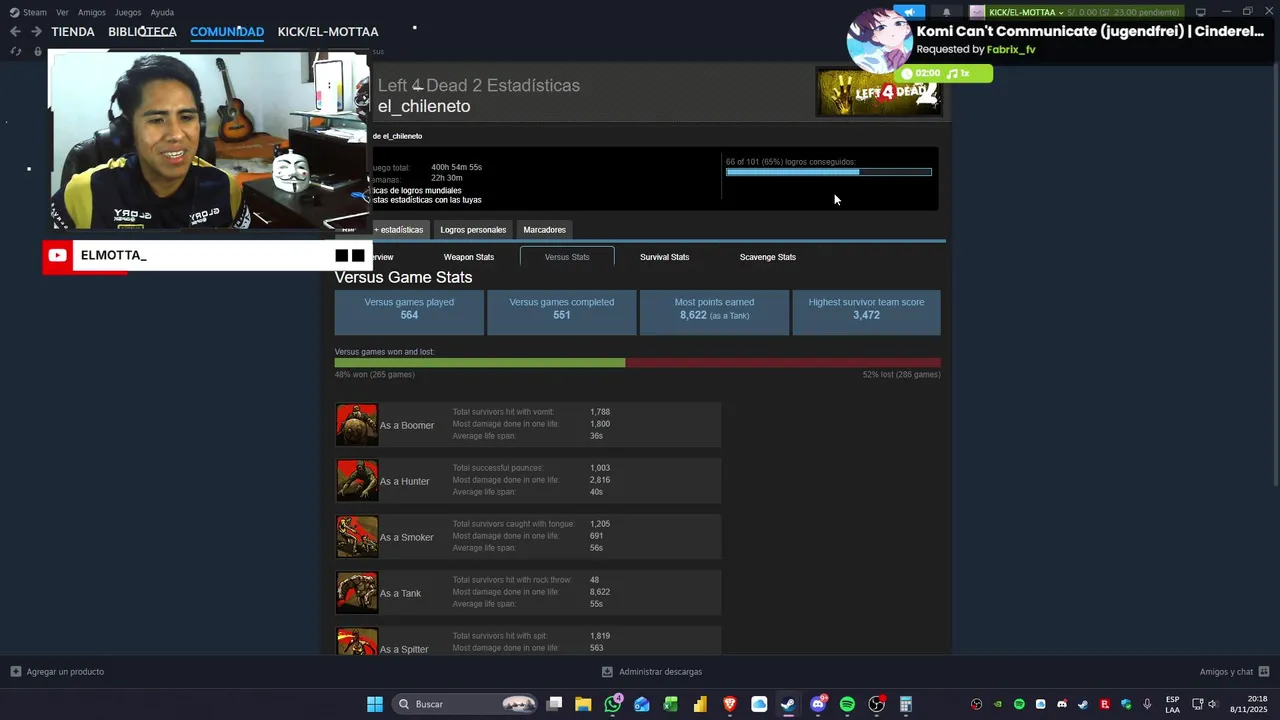Click the Big Picture mode monitor icon

pyautogui.click(x=1201, y=12)
